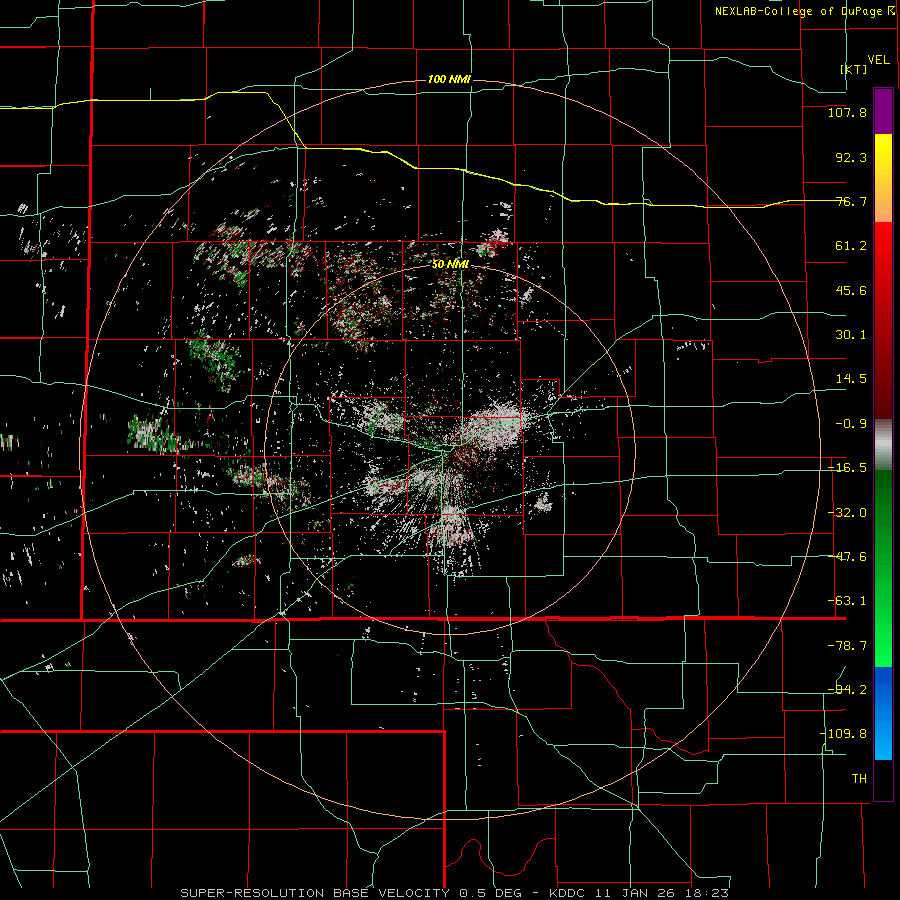Select the -0.9 velocity scale value

[851, 424]
